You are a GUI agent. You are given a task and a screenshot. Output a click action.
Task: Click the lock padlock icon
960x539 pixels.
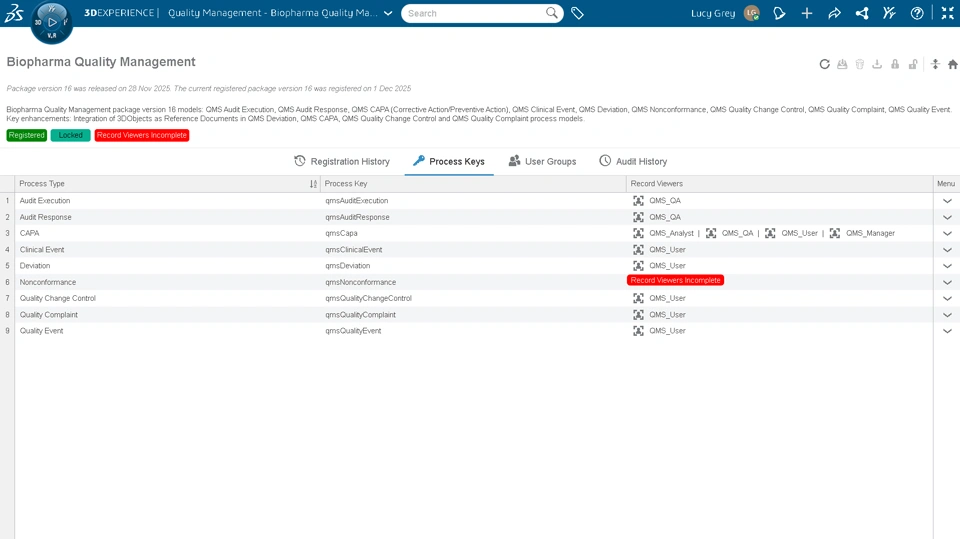(895, 64)
